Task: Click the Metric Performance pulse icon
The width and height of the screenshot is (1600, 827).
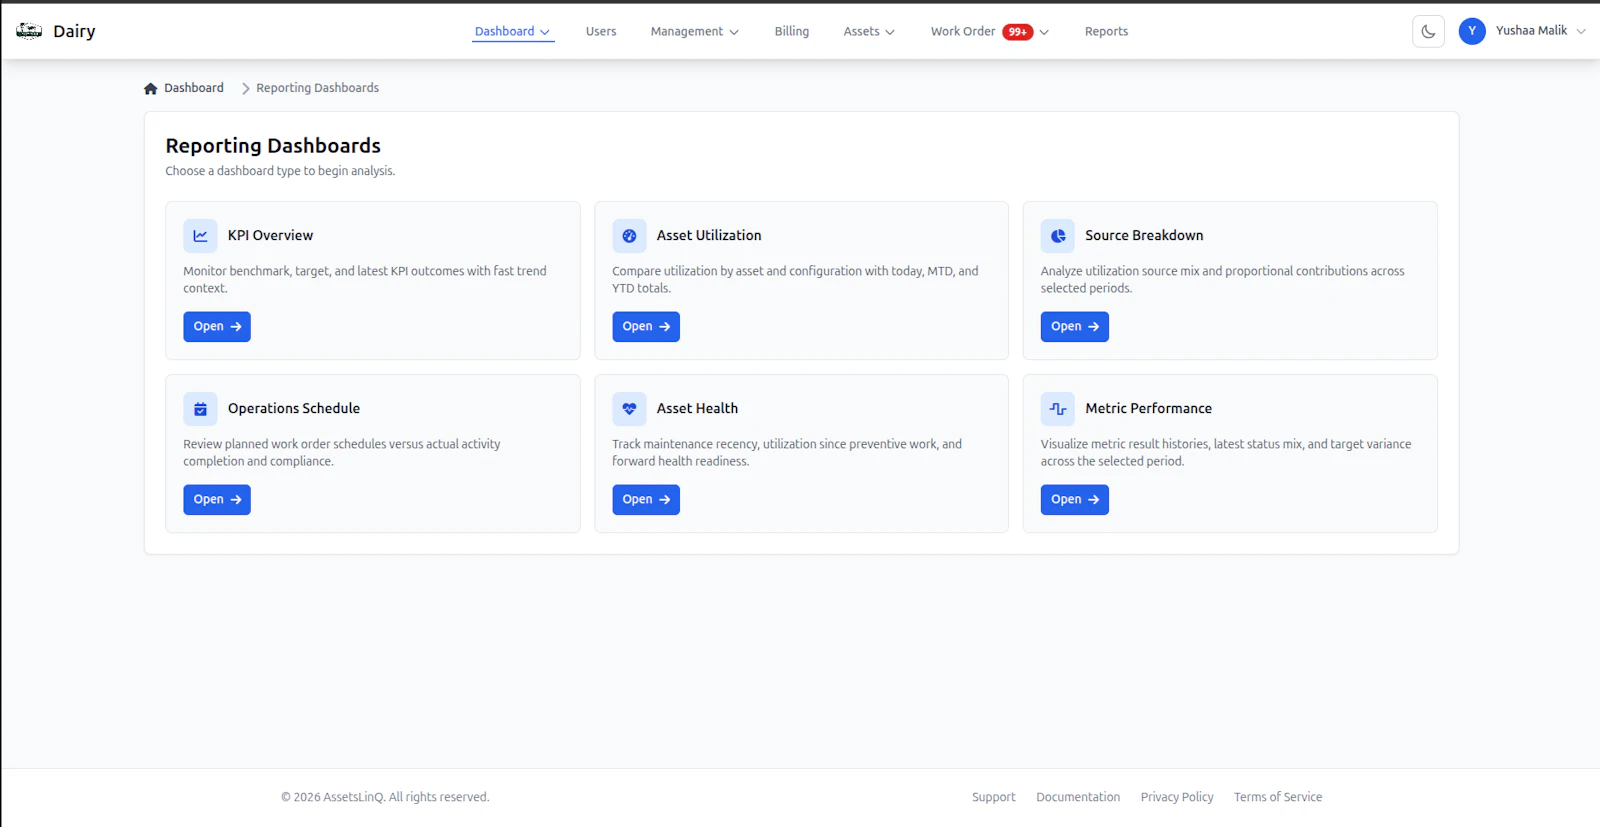Action: tap(1058, 409)
